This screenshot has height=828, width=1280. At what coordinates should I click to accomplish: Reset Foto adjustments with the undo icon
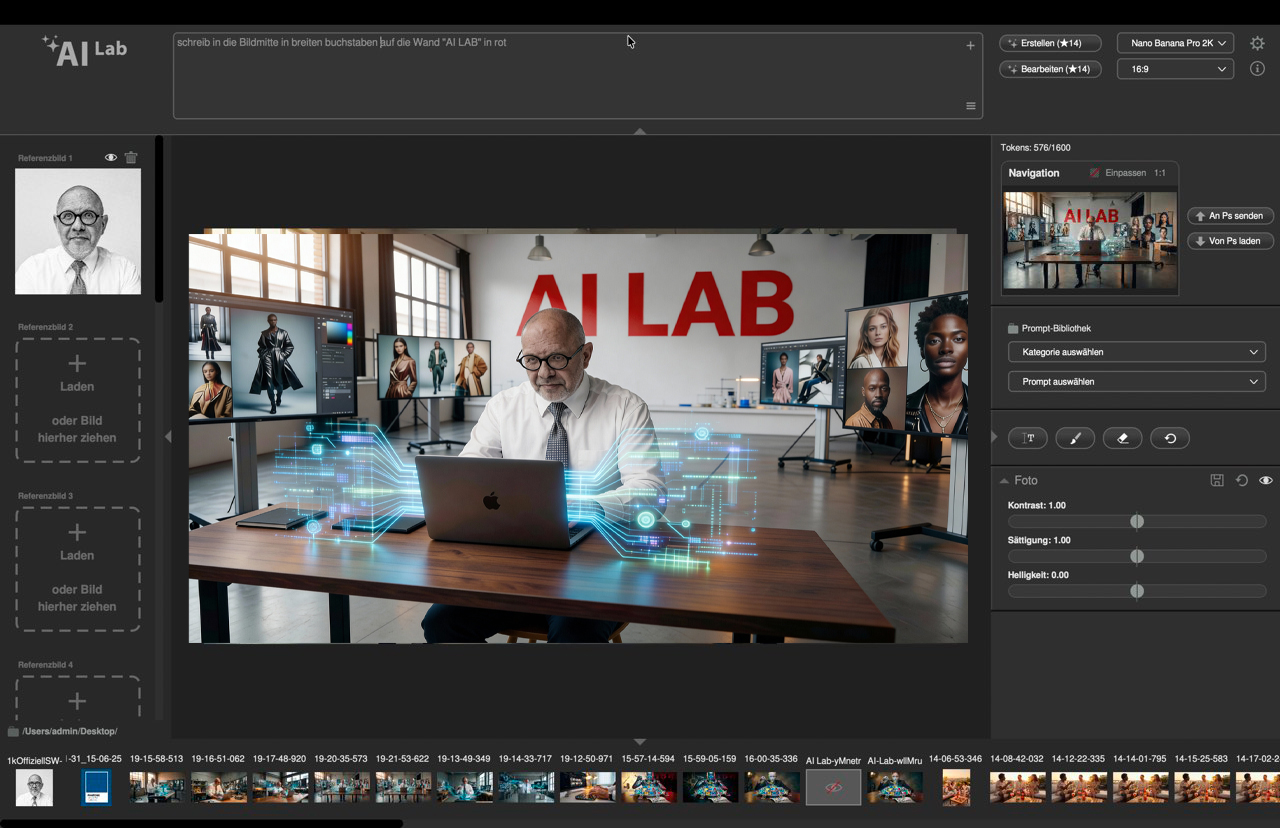[1241, 481]
